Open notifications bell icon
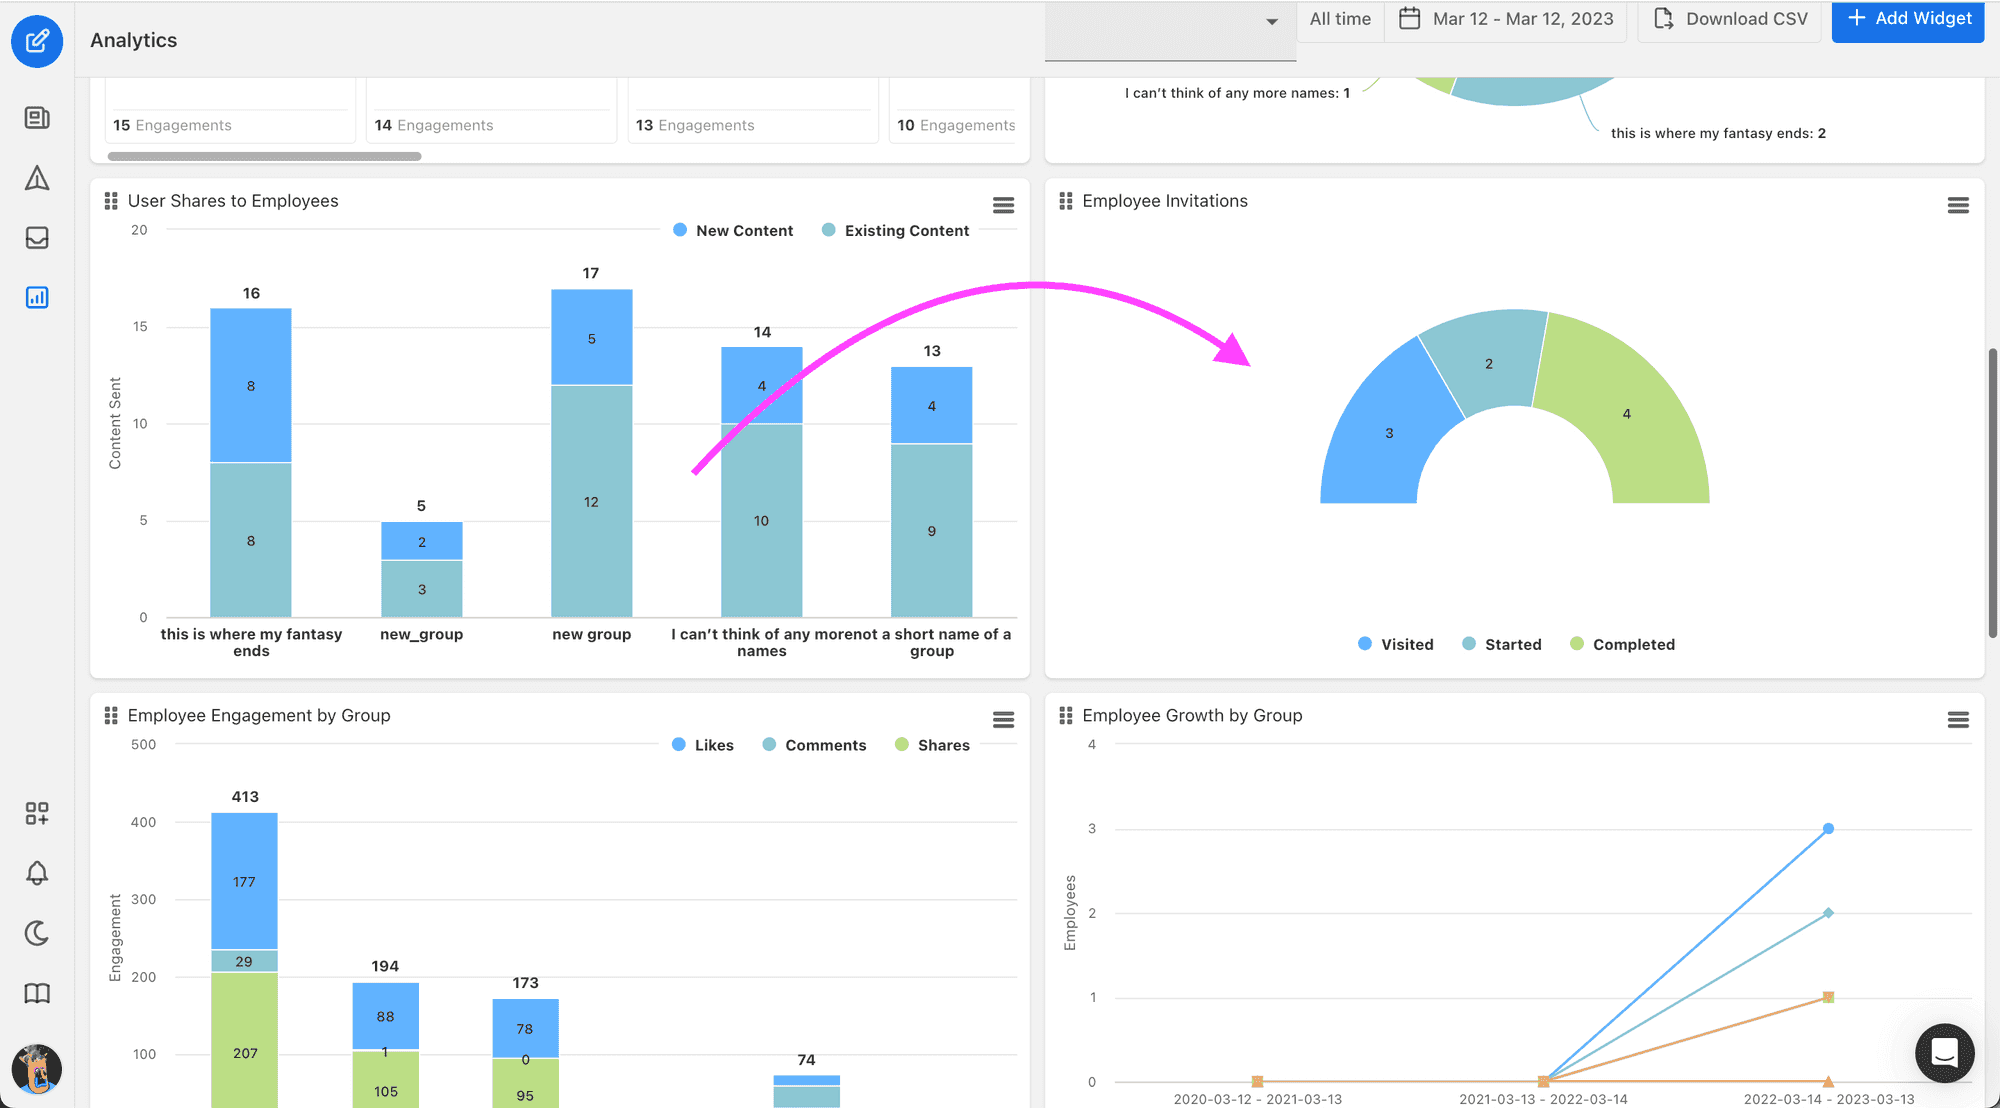 37,873
